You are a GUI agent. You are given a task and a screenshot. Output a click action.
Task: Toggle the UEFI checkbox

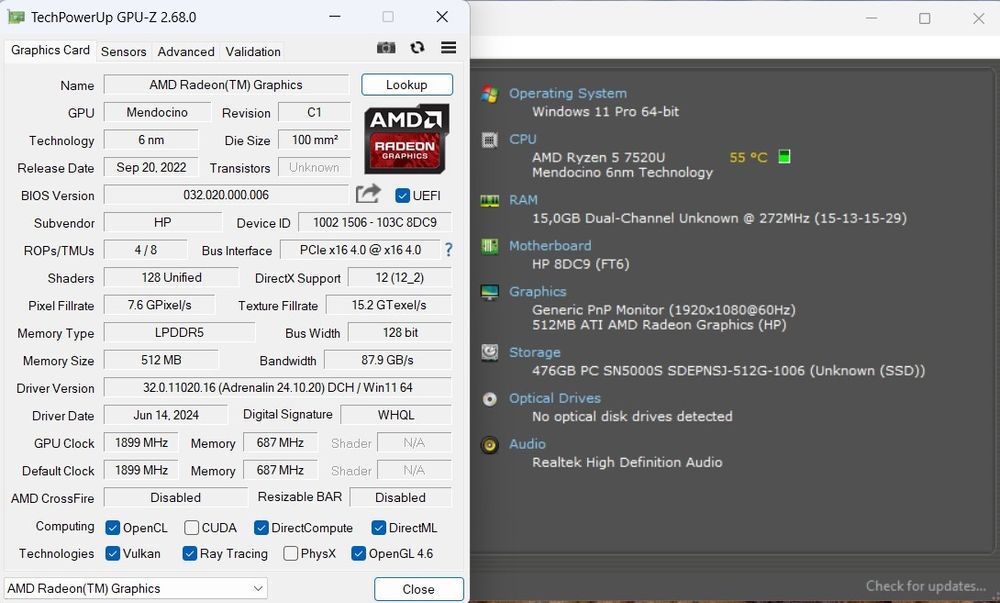[x=402, y=196]
